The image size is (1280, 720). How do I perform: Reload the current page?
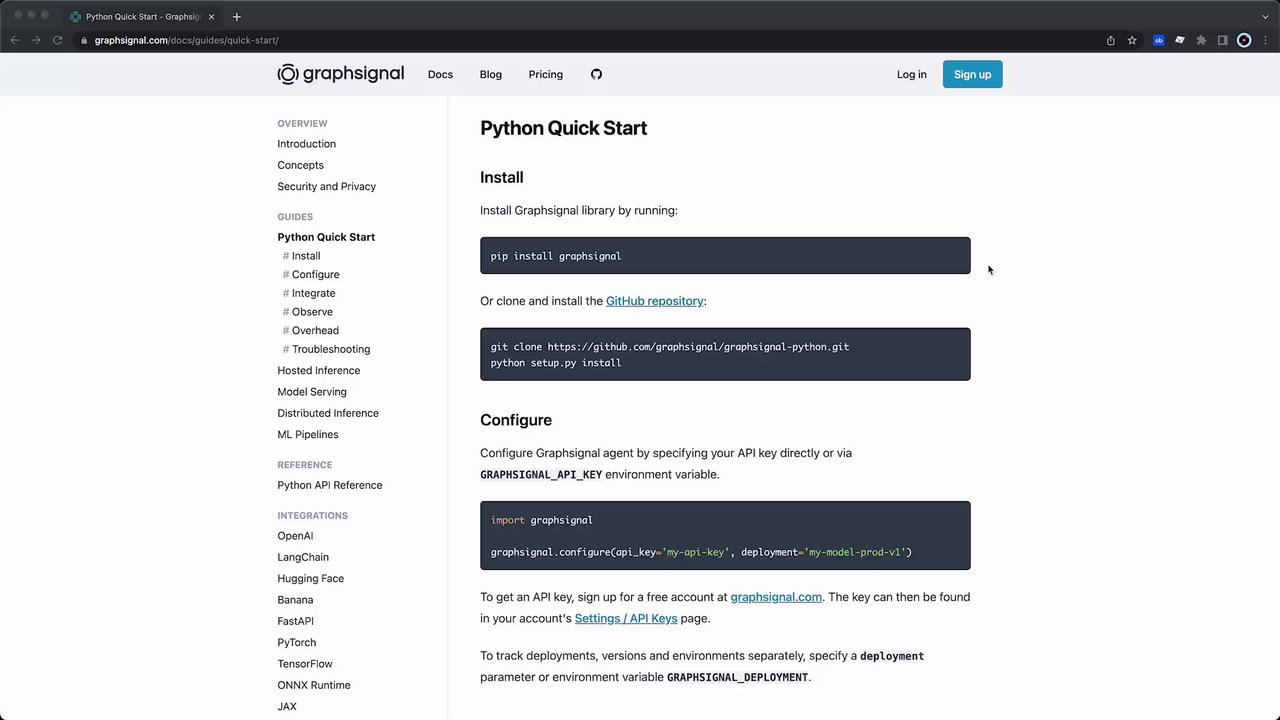[x=58, y=40]
